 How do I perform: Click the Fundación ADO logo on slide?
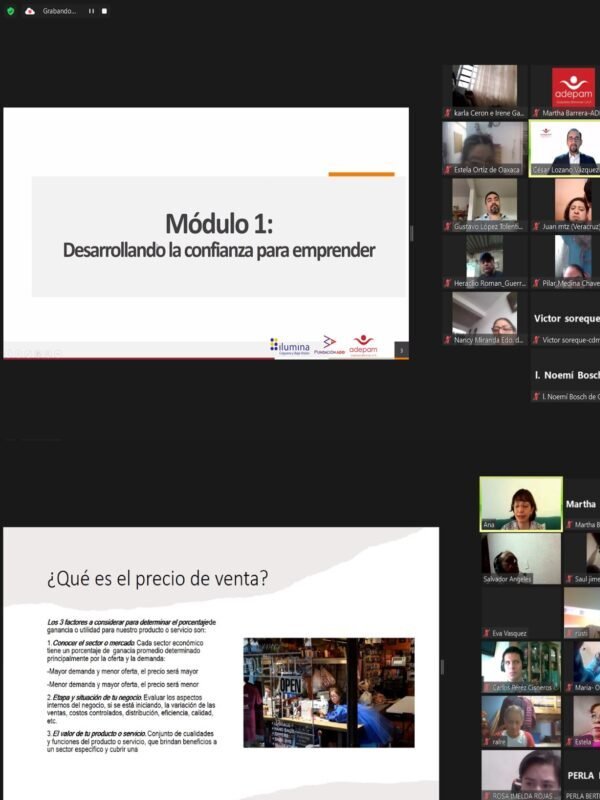pos(330,346)
